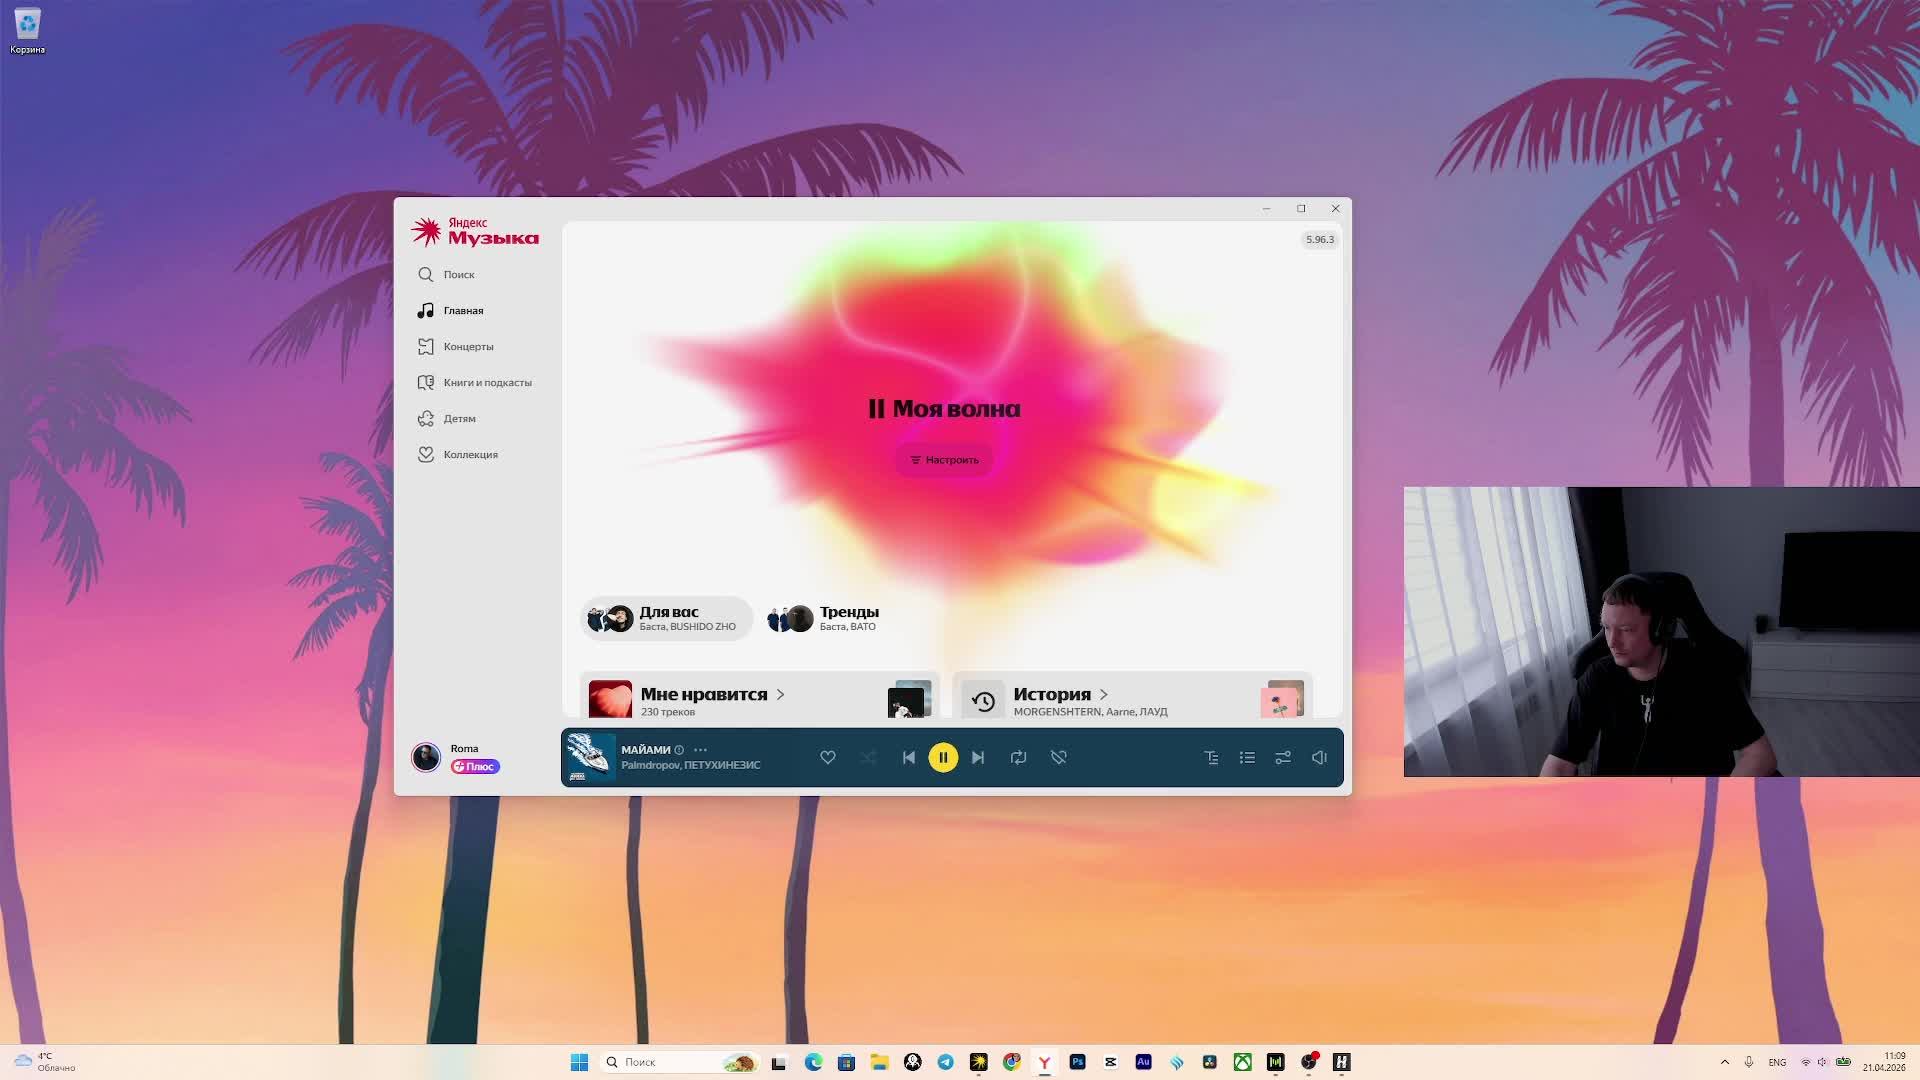The height and width of the screenshot is (1080, 1920).
Task: Select the Тренды wave option
Action: pos(825,618)
